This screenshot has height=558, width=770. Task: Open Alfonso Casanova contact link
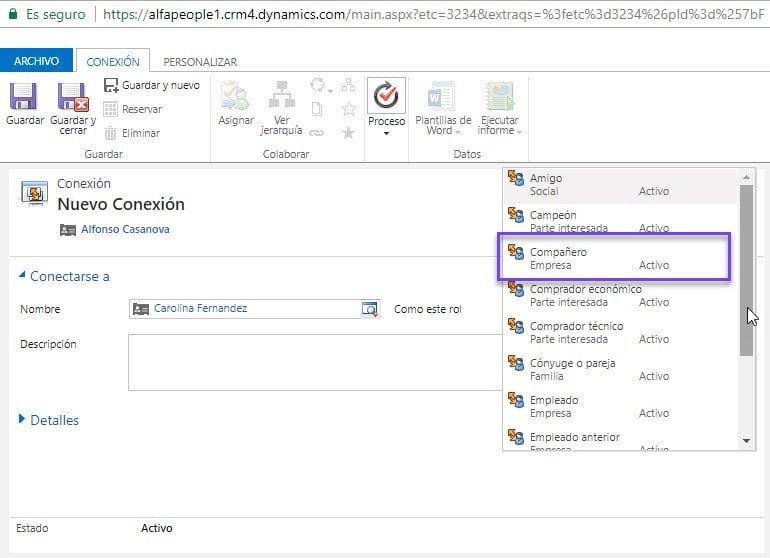coord(125,229)
